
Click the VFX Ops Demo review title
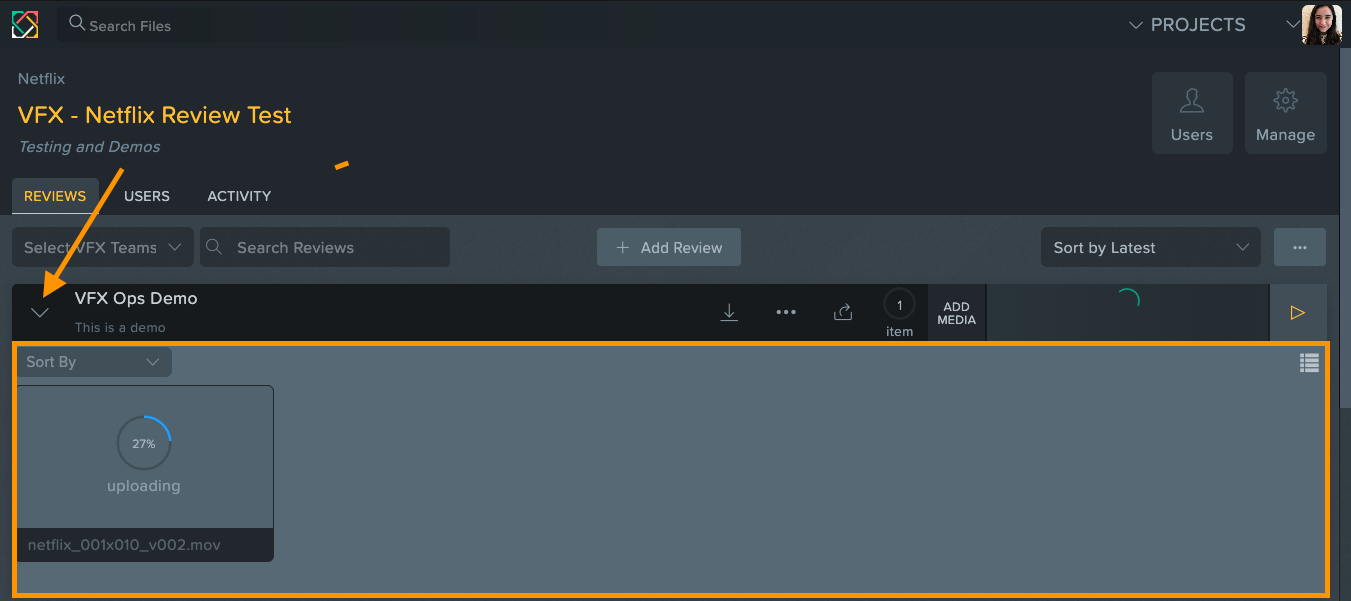point(136,298)
